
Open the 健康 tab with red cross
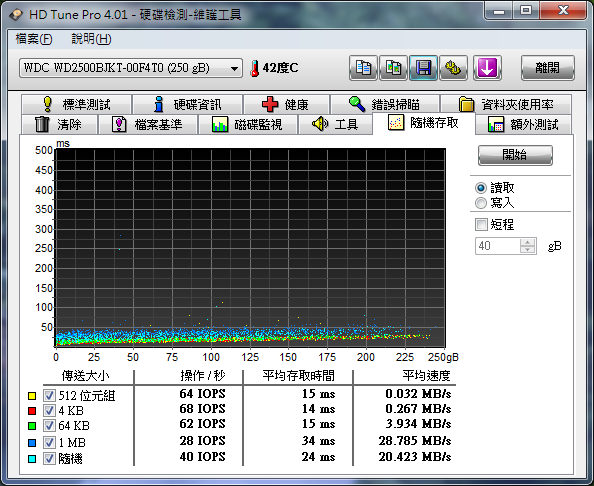pyautogui.click(x=286, y=104)
